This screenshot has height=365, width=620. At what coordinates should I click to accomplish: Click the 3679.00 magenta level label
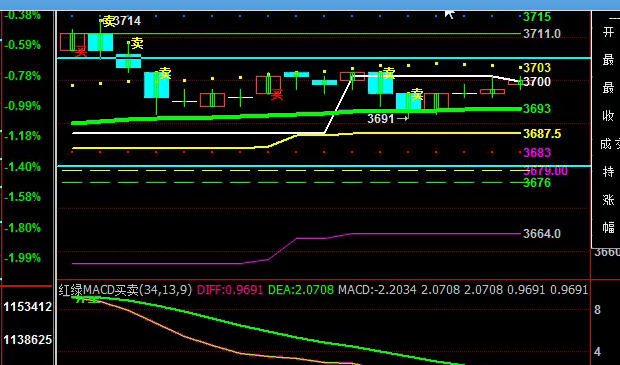545,171
